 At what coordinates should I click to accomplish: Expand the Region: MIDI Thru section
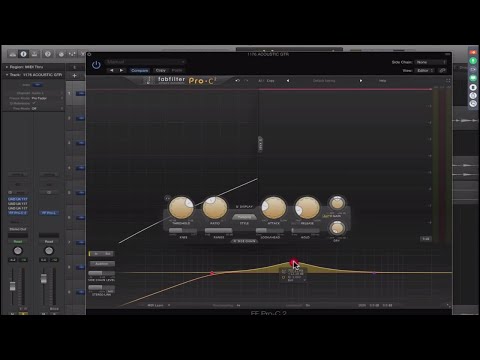click(7, 67)
